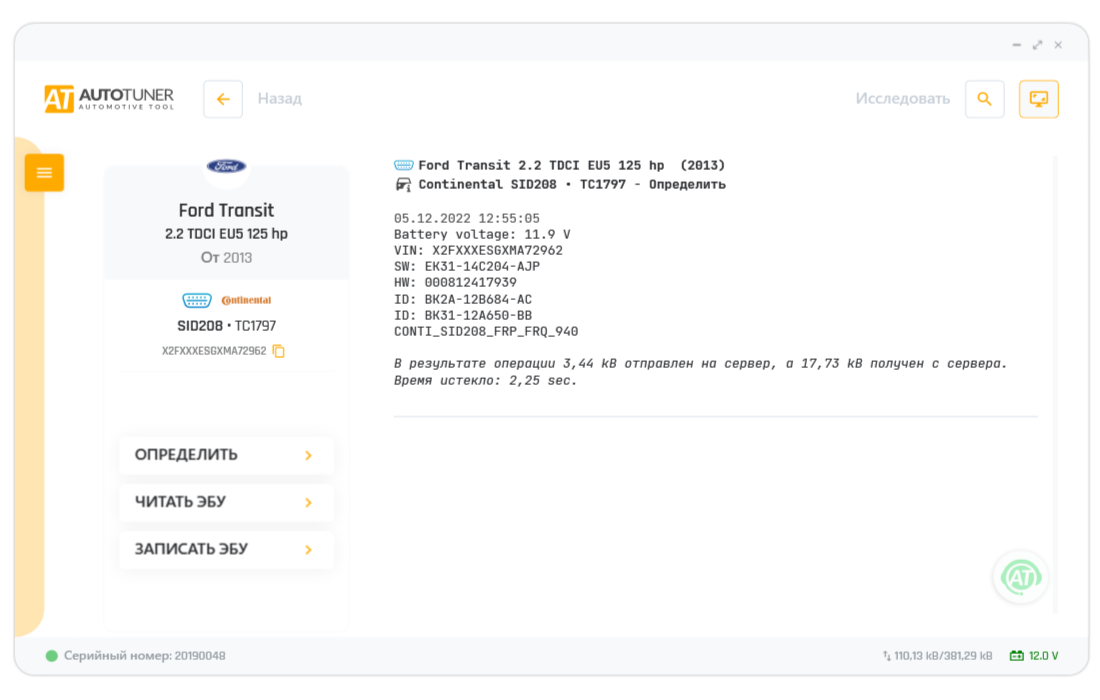Expand the ЗАПИСАТЬ ЭБУ chevron arrow
This screenshot has height=700, width=1100.
click(308, 549)
